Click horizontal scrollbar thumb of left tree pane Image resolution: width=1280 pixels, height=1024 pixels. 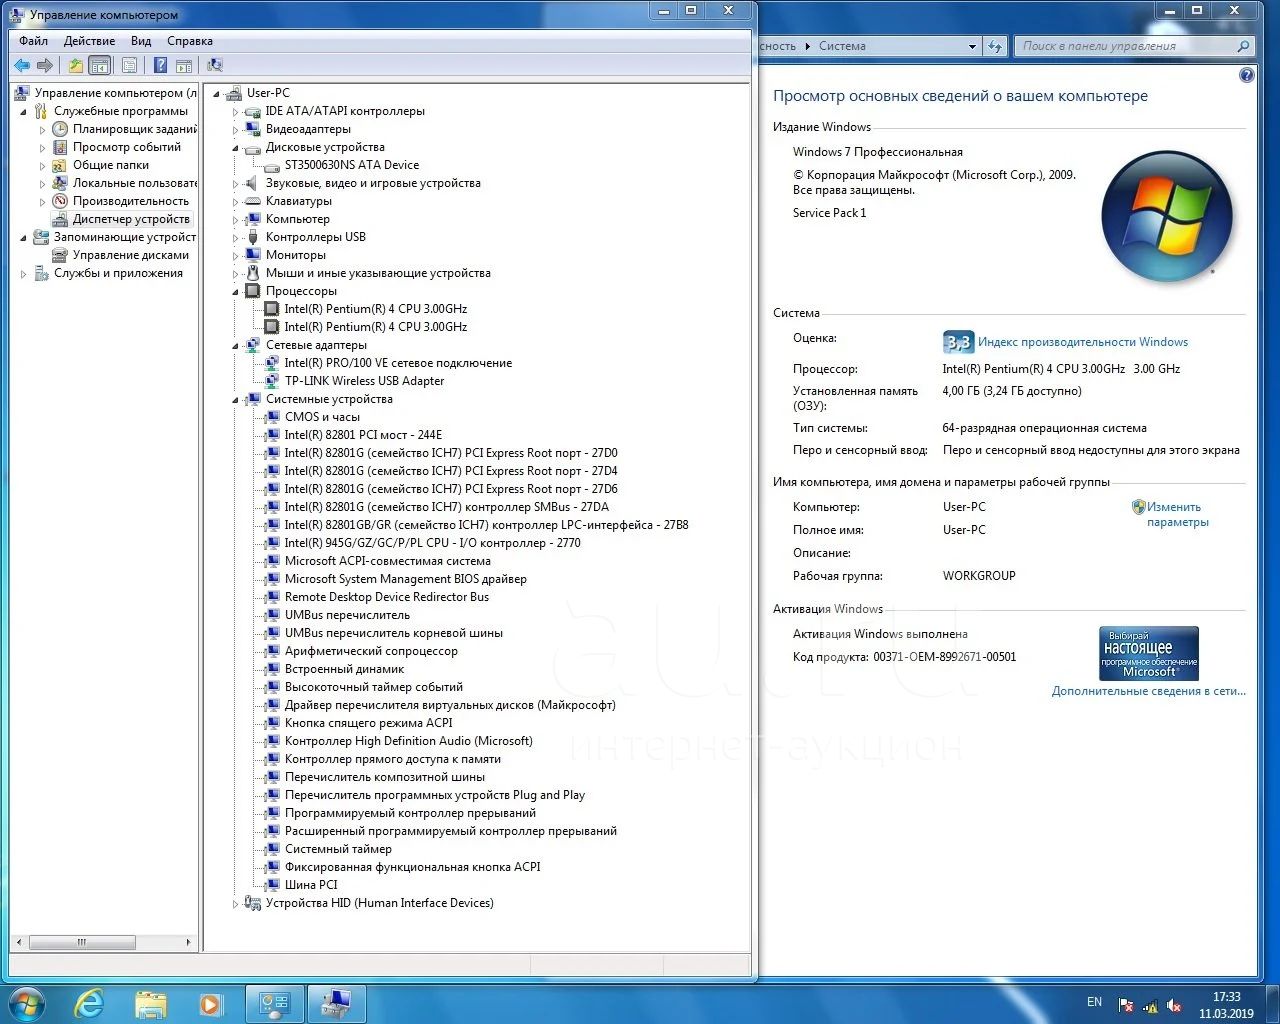(x=82, y=942)
